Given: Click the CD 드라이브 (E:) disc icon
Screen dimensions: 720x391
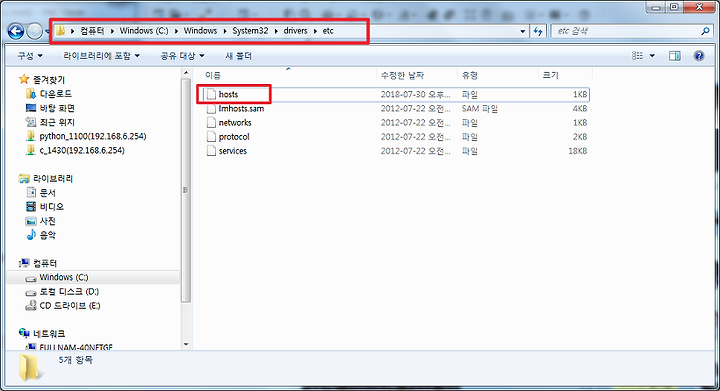Looking at the screenshot, I should pyautogui.click(x=31, y=306).
